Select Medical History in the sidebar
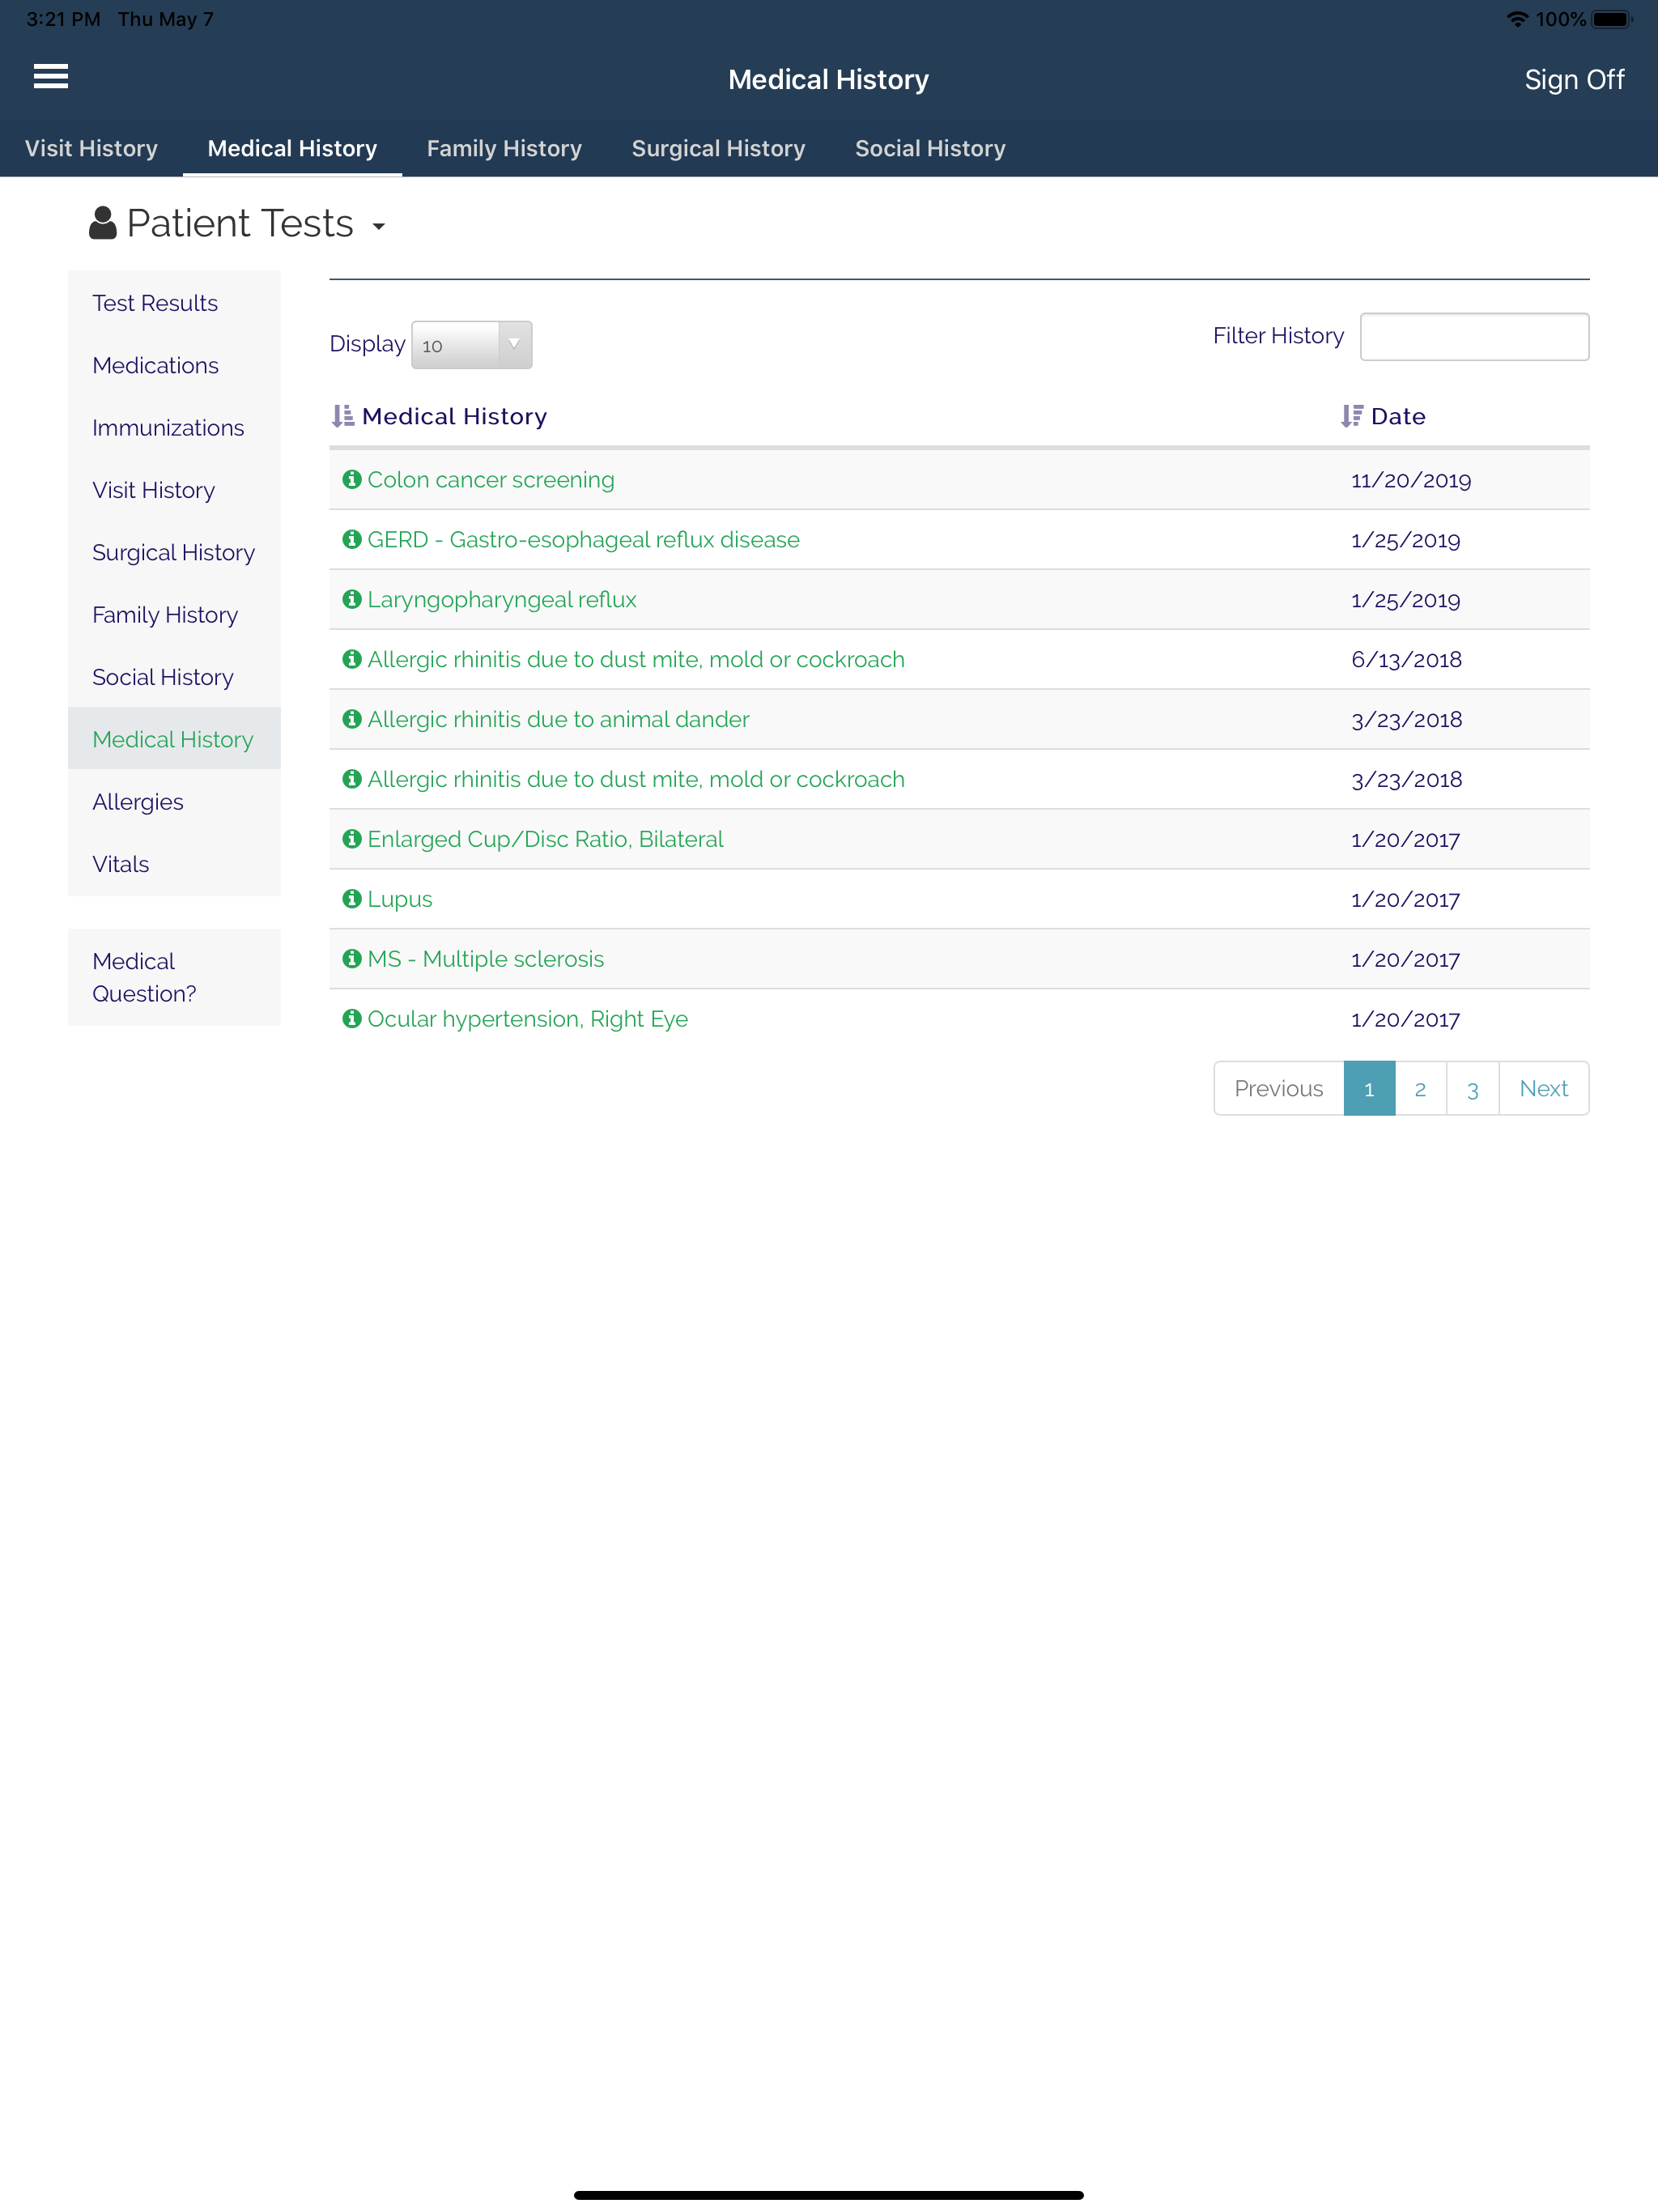 coord(174,739)
